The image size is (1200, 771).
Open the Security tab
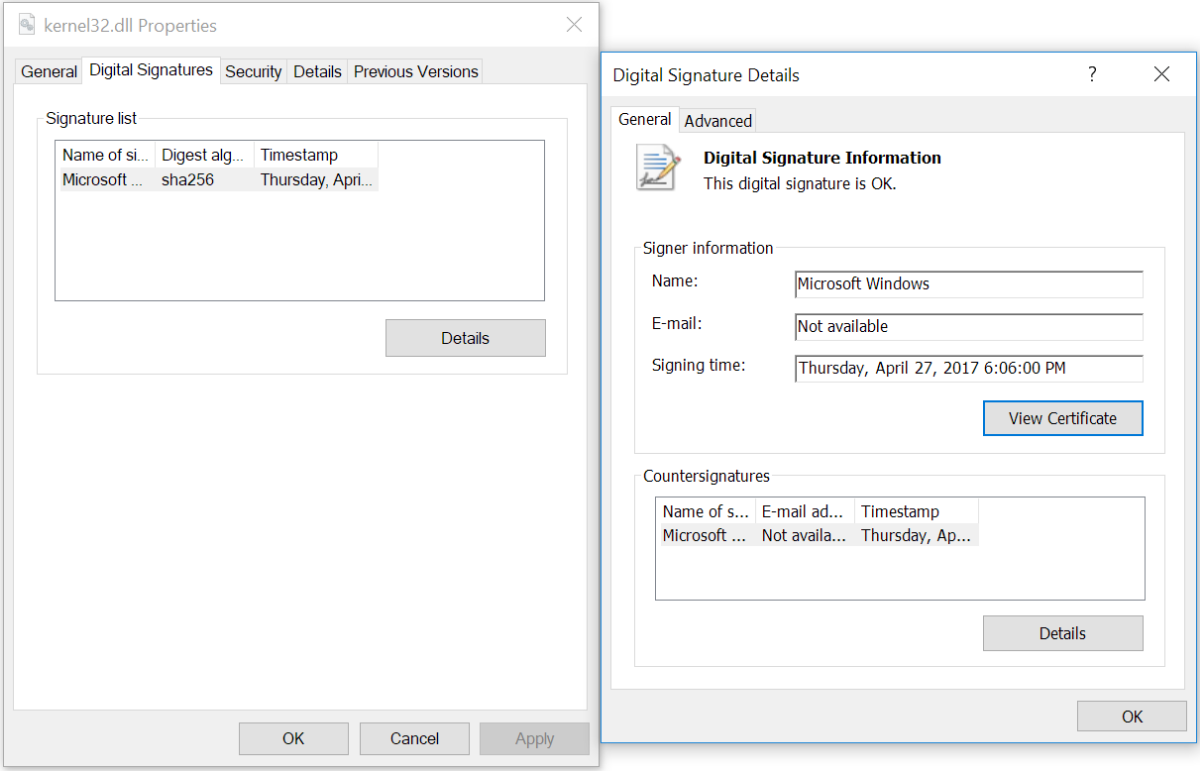pyautogui.click(x=253, y=71)
